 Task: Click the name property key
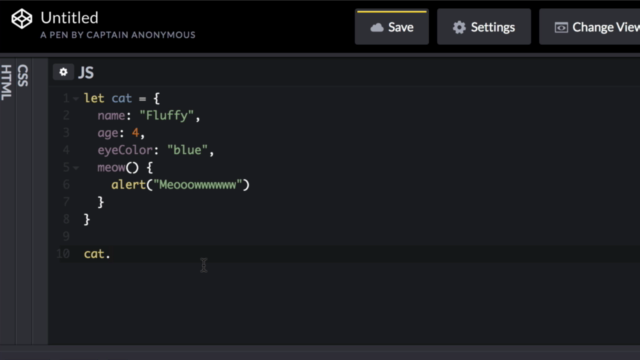click(x=111, y=116)
